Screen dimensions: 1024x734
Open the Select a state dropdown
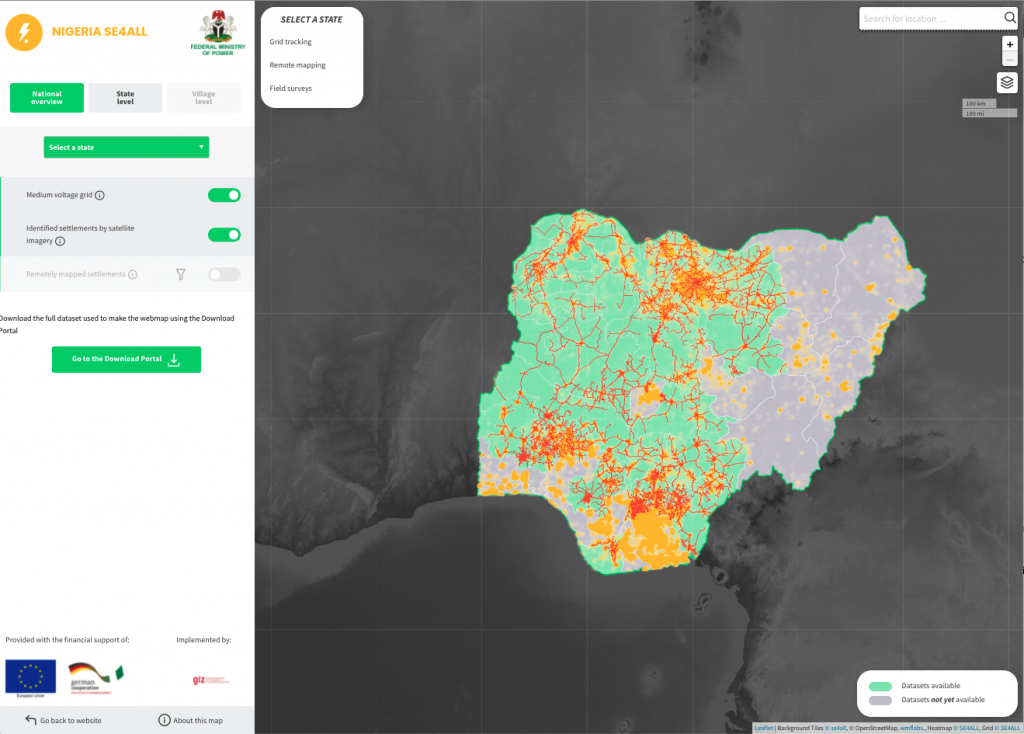pyautogui.click(x=126, y=147)
